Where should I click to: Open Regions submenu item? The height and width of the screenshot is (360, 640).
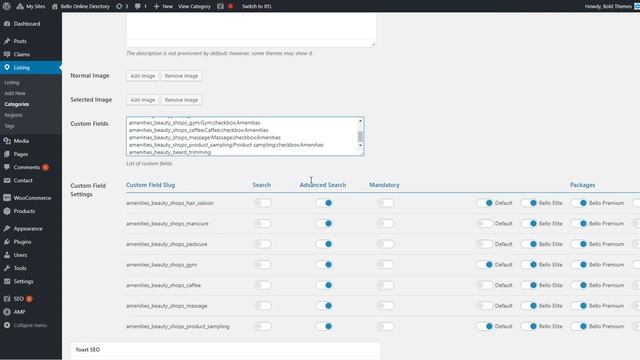coord(13,116)
